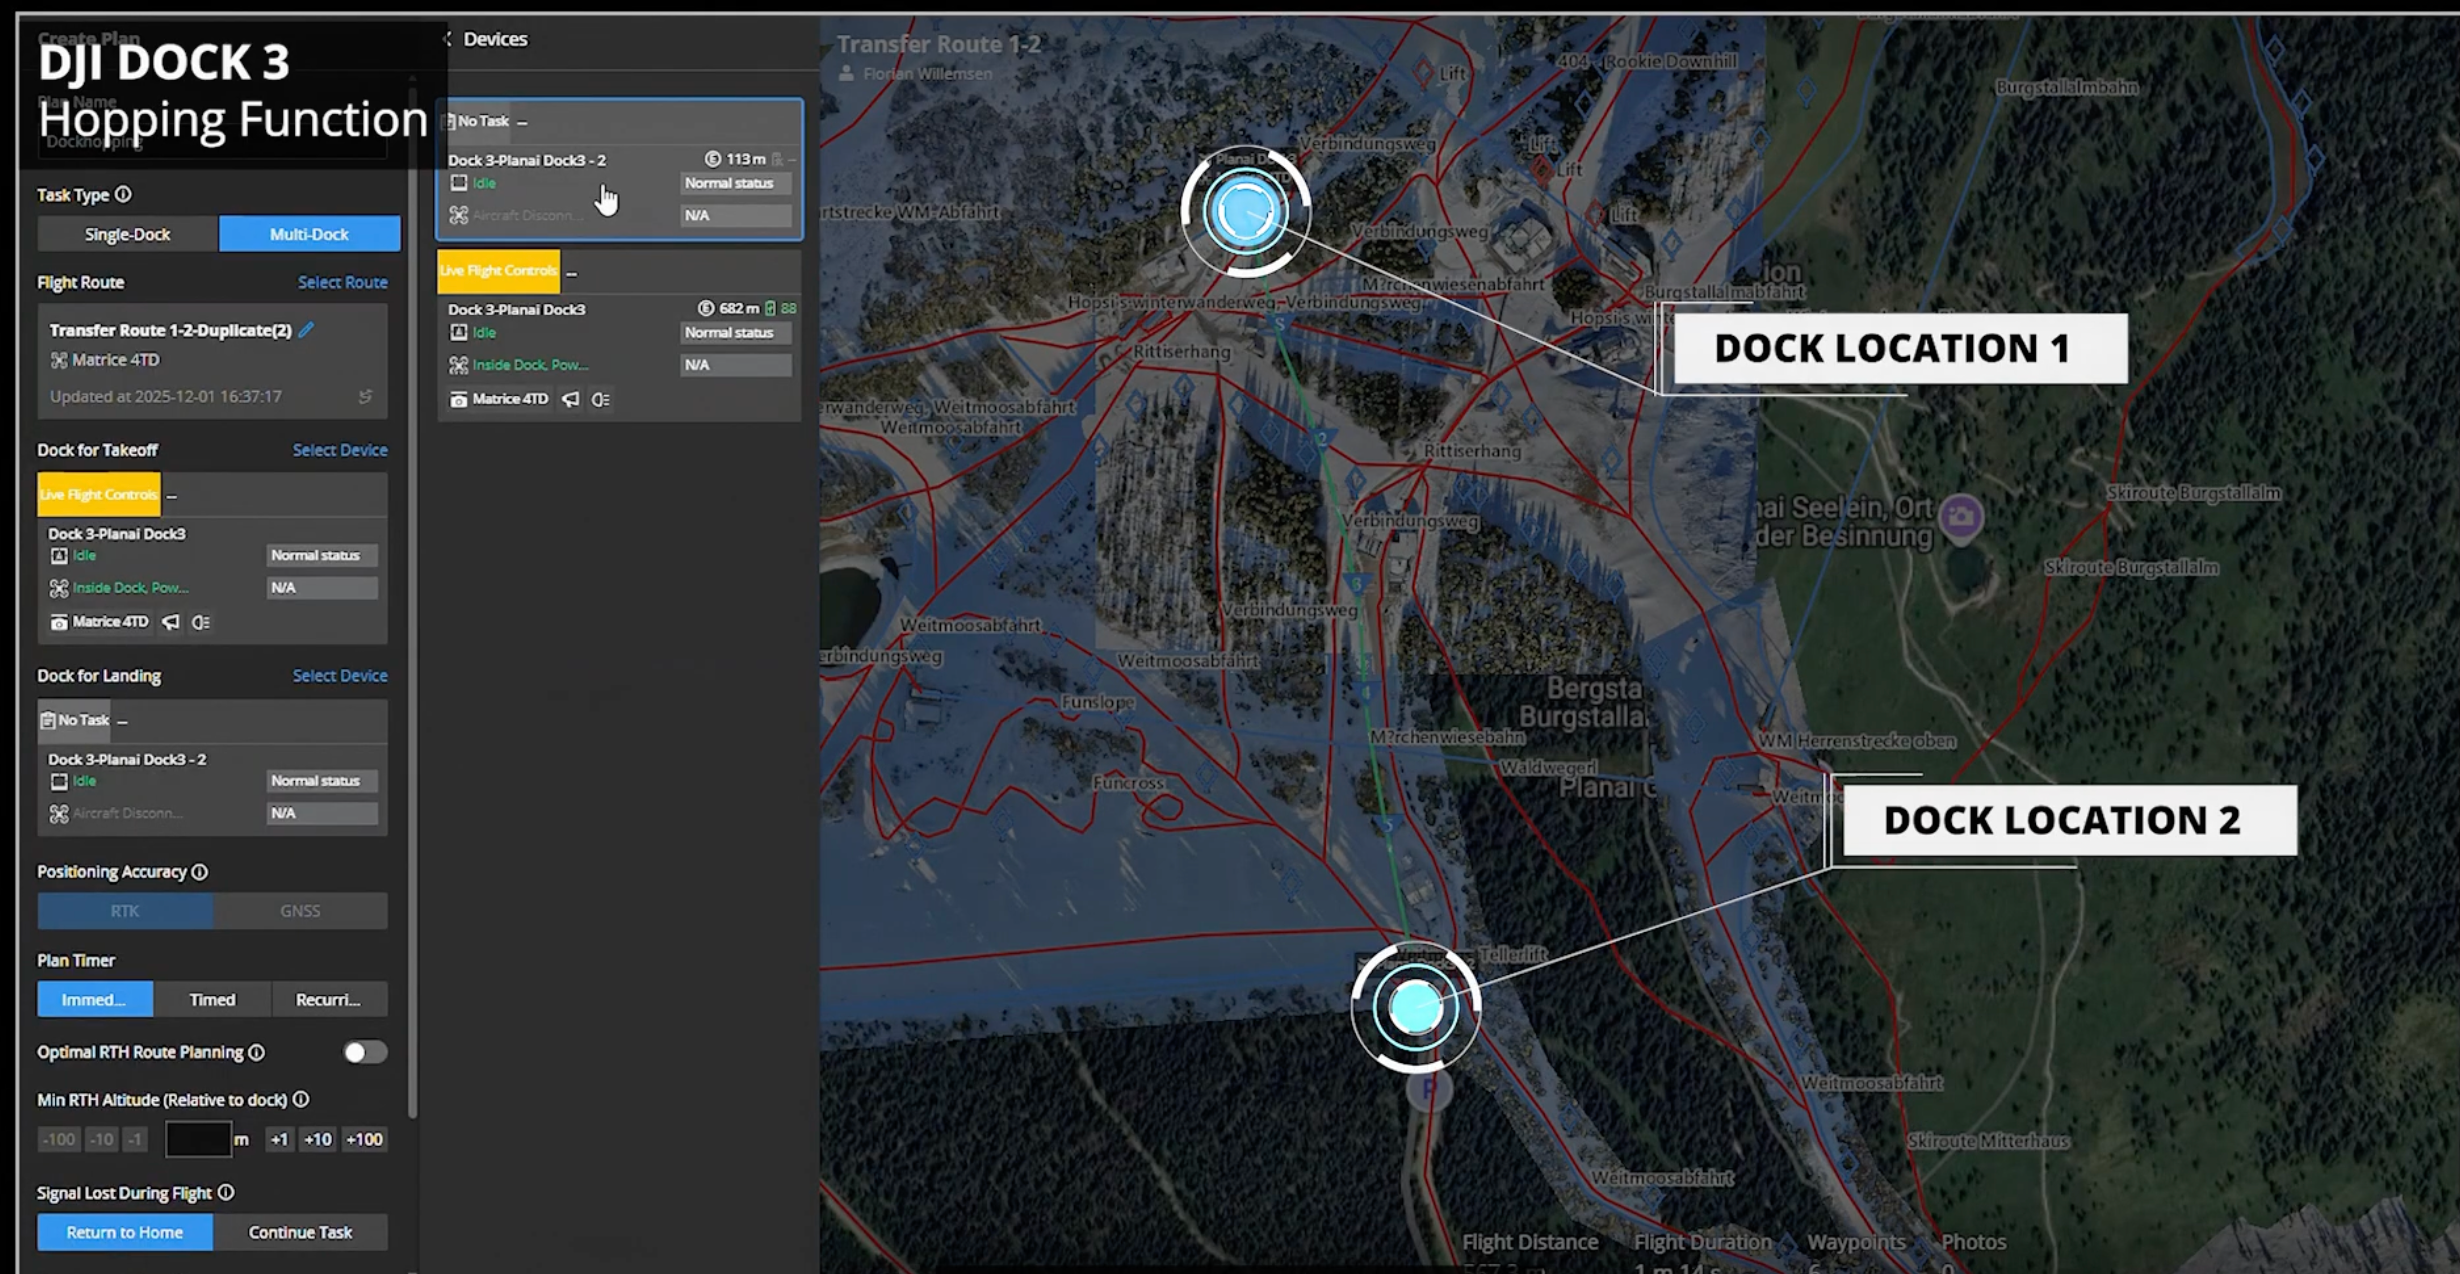2460x1274 pixels.
Task: Open Select Device for Dock for Landing
Action: point(340,676)
